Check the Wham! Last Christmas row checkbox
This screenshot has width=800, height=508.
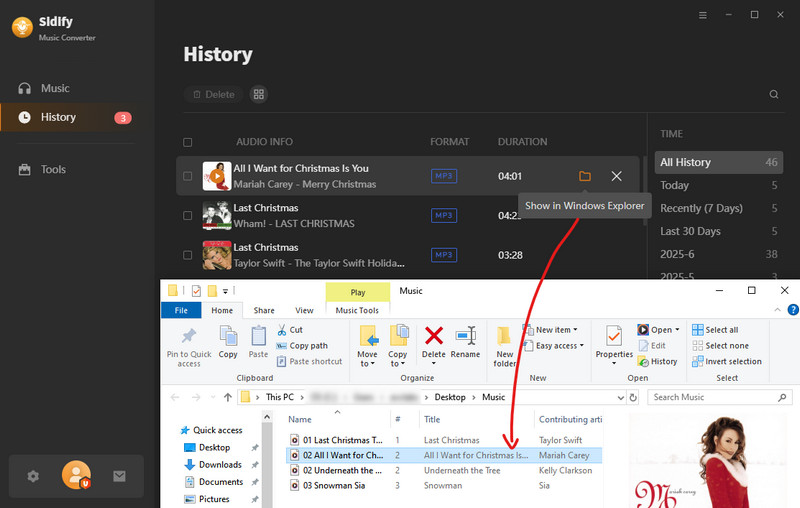tap(188, 216)
